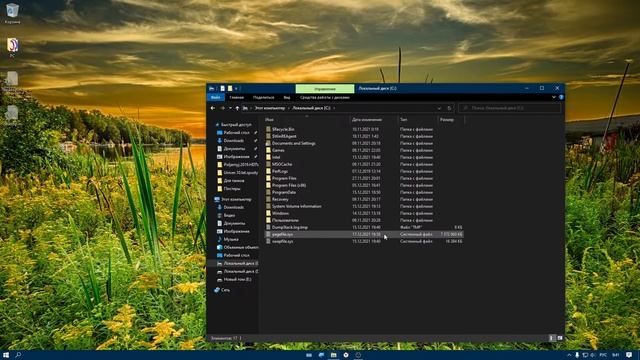Open the Windows Start menu

click(6, 355)
